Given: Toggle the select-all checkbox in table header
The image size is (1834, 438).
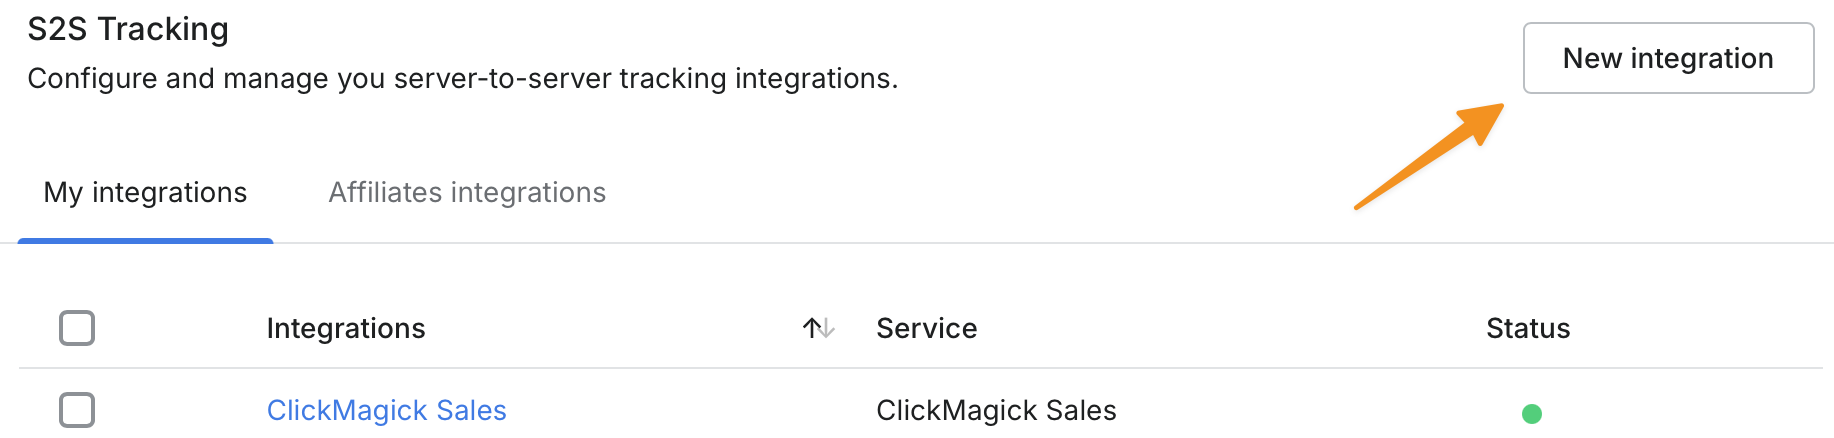Looking at the screenshot, I should (77, 328).
